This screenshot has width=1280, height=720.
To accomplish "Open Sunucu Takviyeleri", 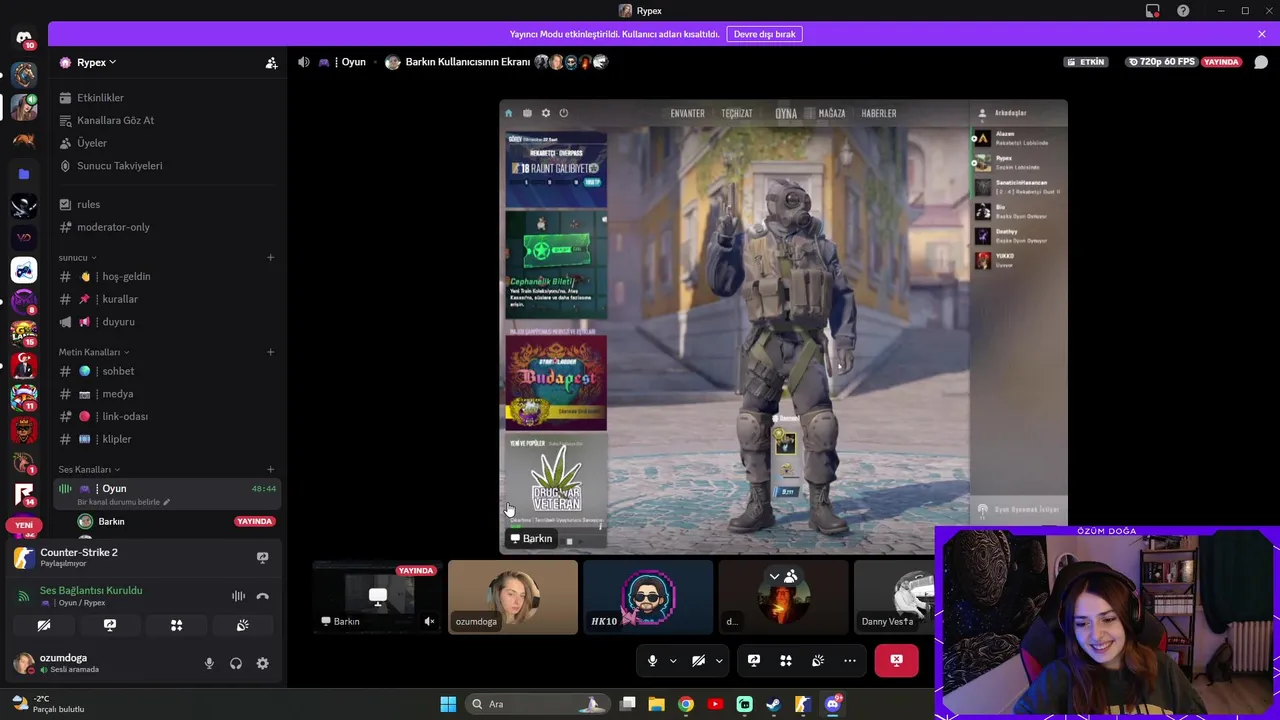I will click(119, 166).
